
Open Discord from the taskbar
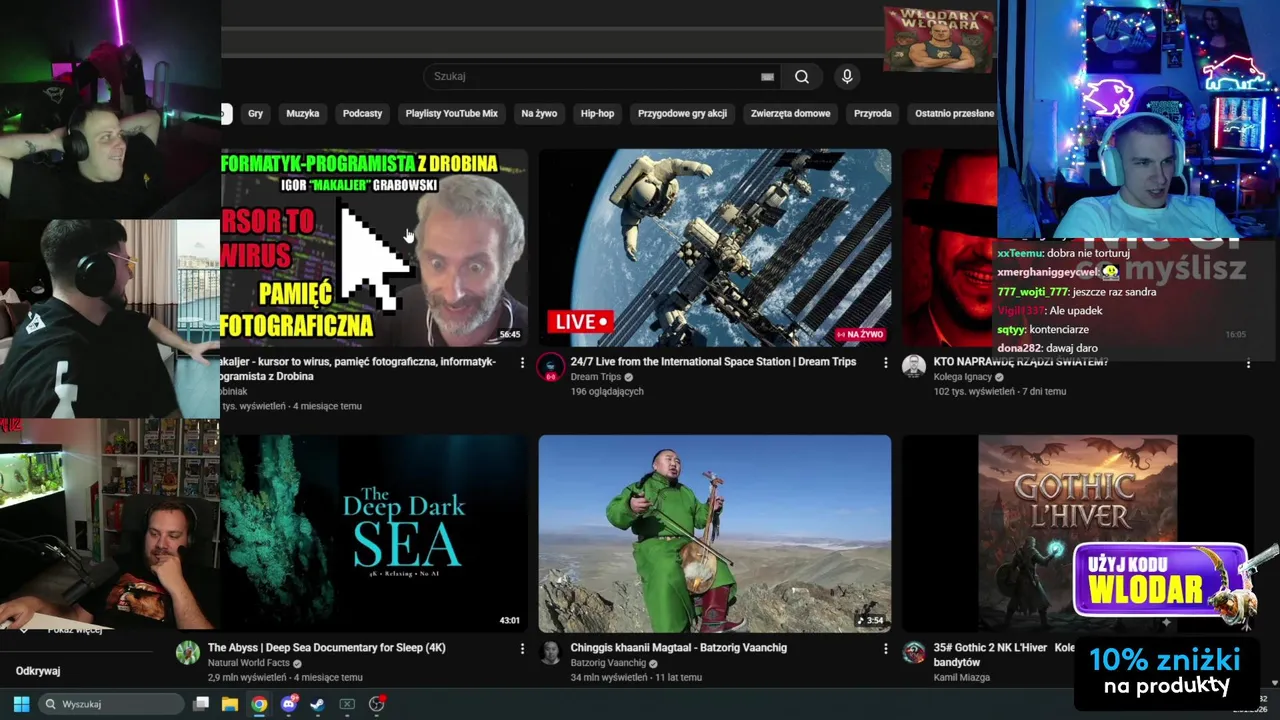[x=289, y=704]
